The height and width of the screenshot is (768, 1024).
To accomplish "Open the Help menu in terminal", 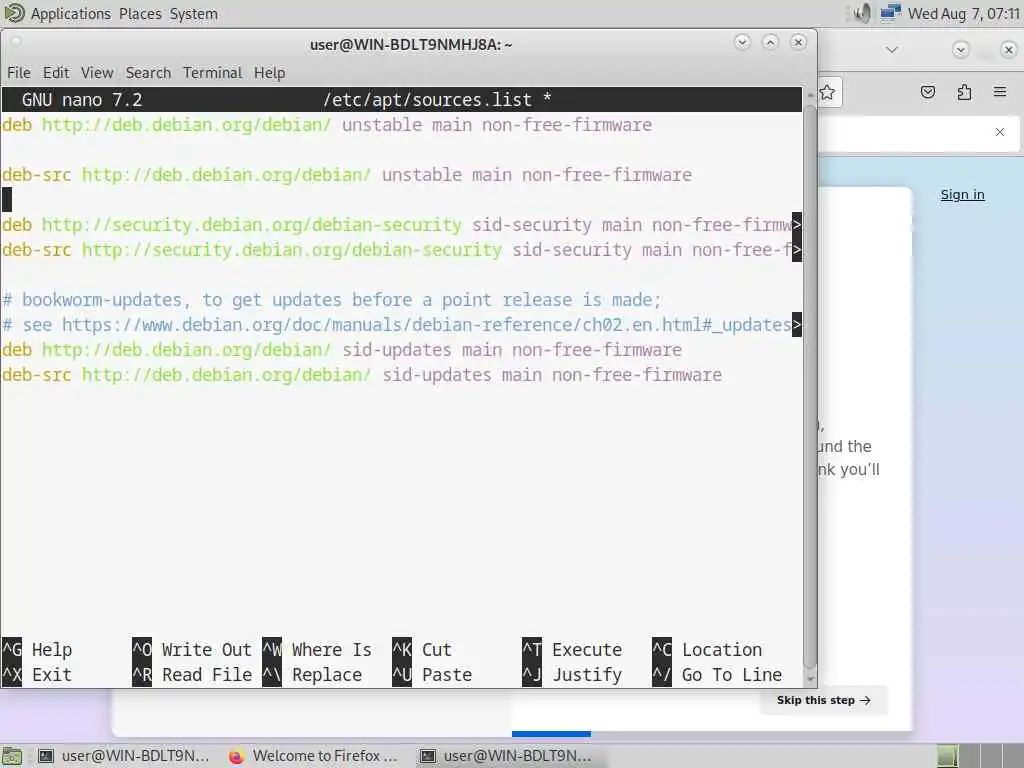I will (x=269, y=72).
